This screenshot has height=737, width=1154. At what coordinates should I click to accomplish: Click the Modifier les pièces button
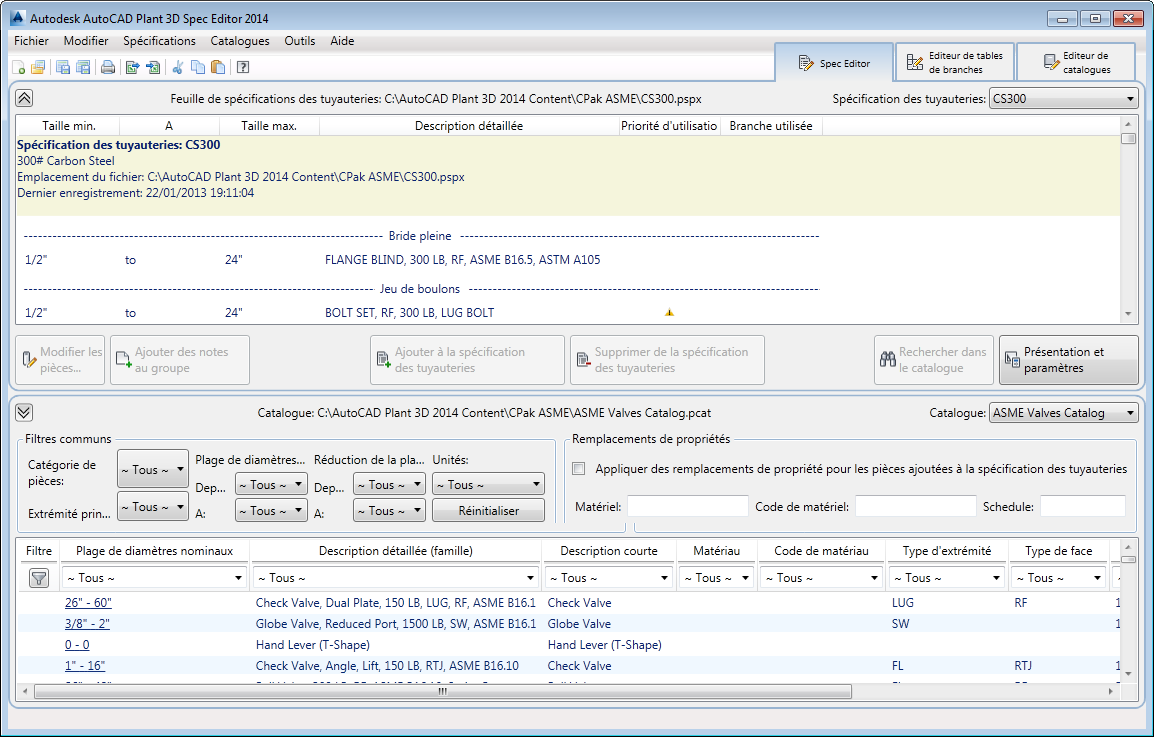tap(60, 360)
